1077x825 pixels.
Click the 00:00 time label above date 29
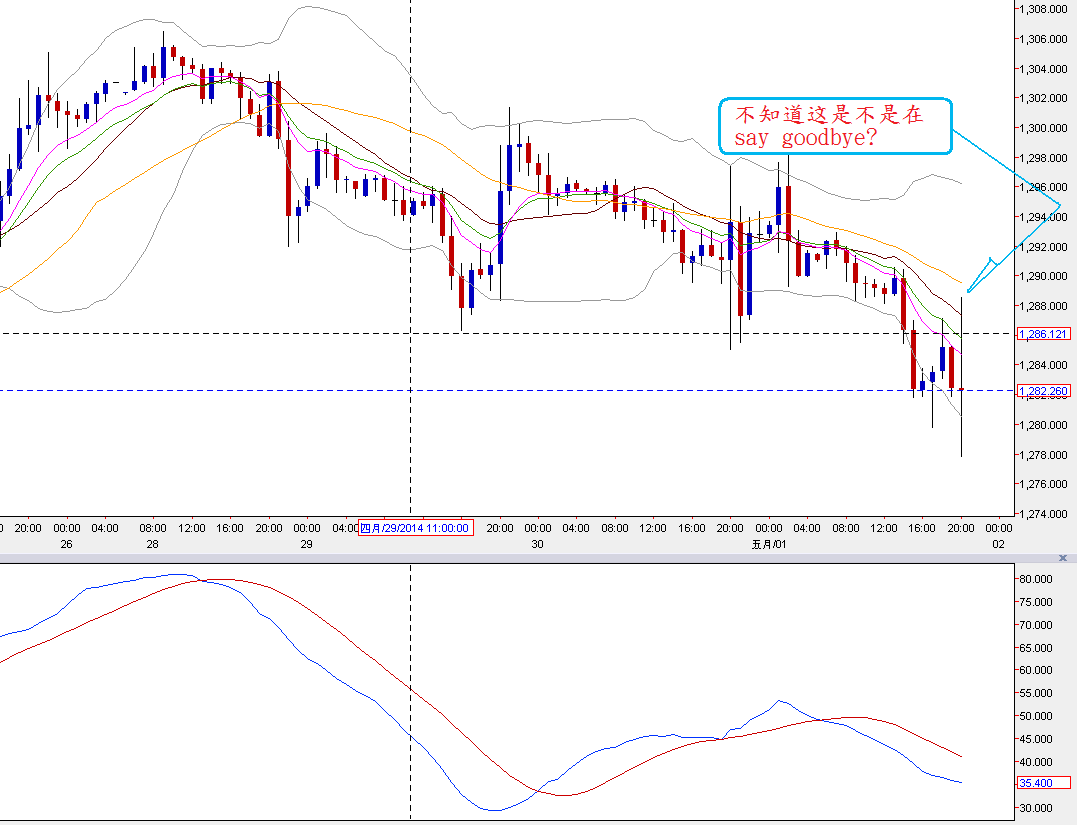point(306,528)
